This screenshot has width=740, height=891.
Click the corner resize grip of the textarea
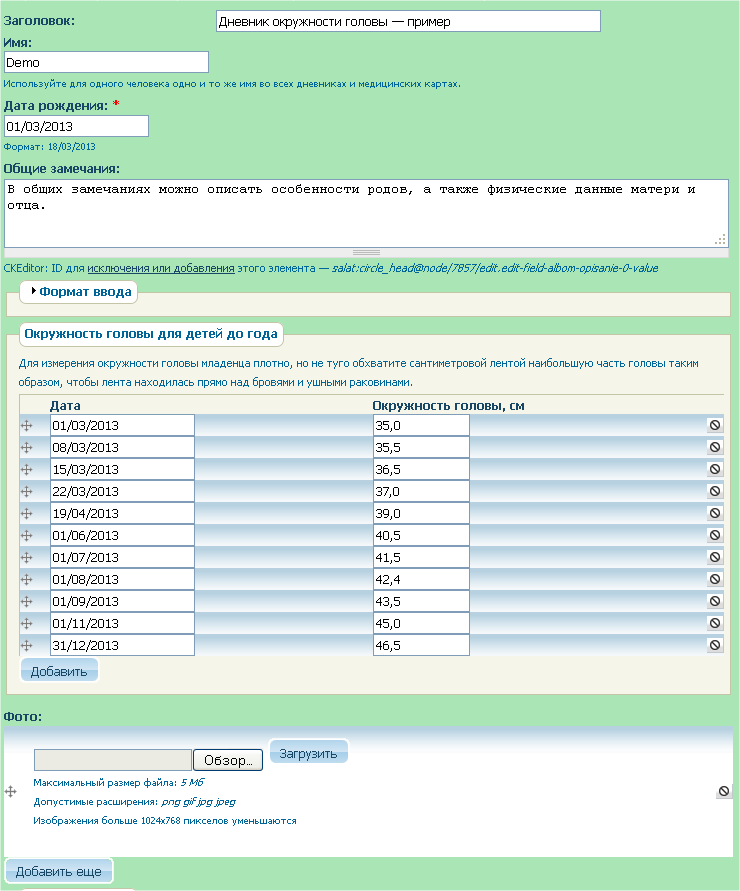[721, 240]
